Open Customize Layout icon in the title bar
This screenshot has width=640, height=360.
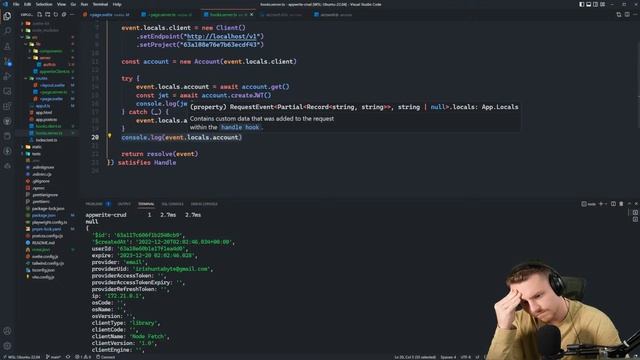602,4
